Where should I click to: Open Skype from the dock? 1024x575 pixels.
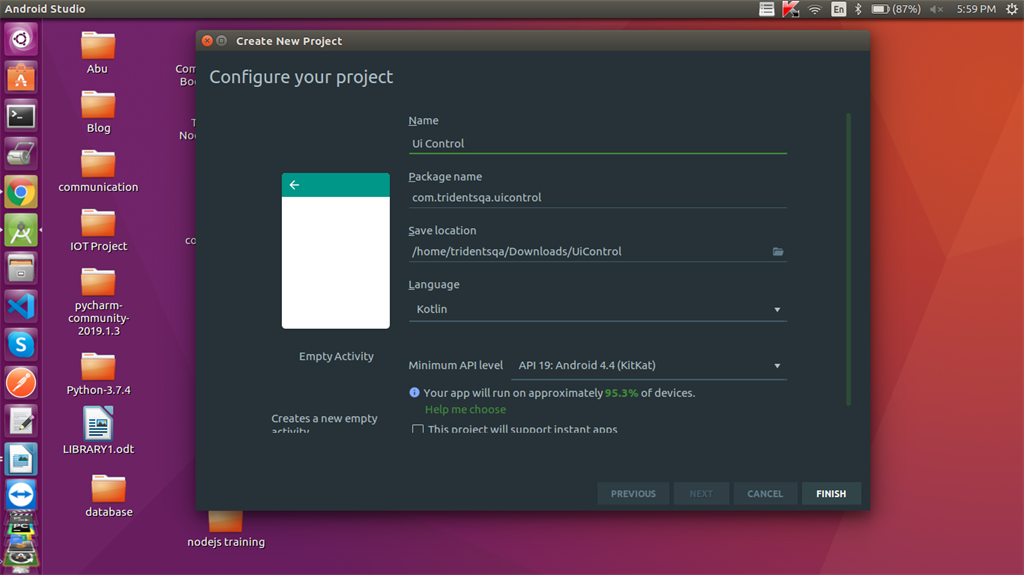[x=21, y=344]
